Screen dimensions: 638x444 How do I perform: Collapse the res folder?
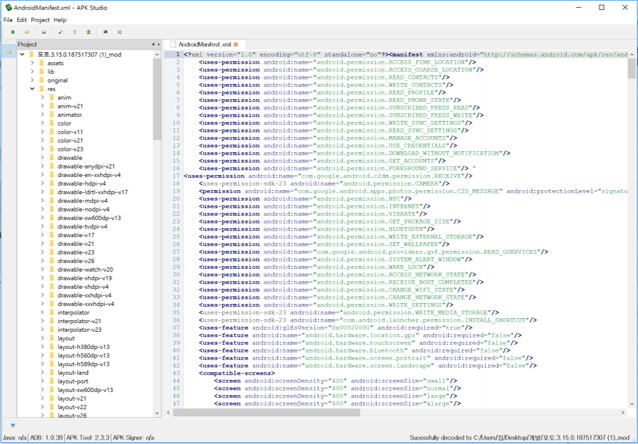(x=32, y=89)
